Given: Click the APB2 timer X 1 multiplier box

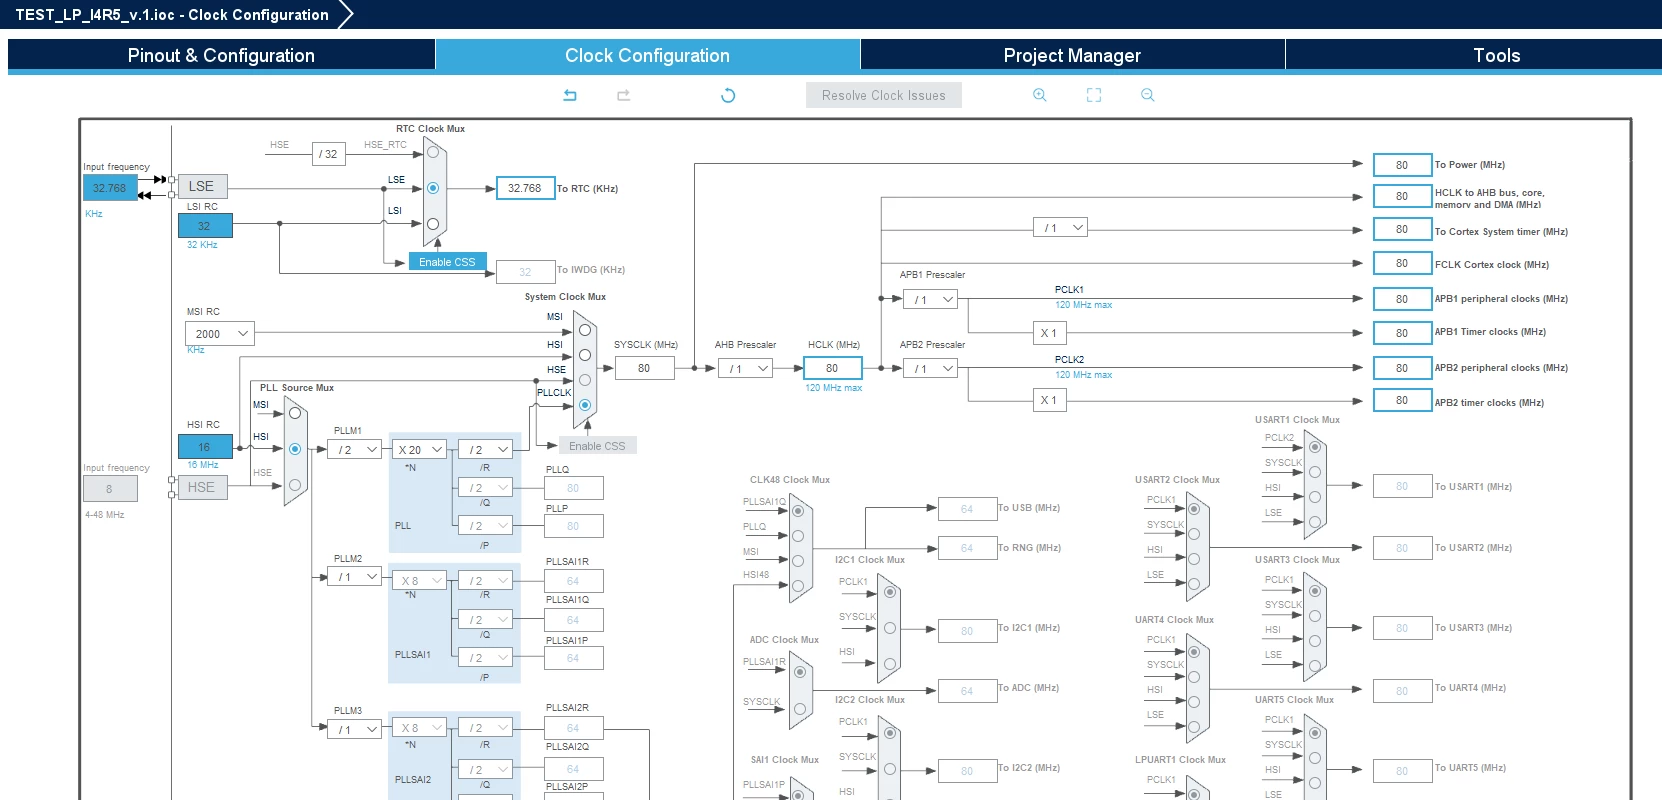Looking at the screenshot, I should (x=1049, y=400).
